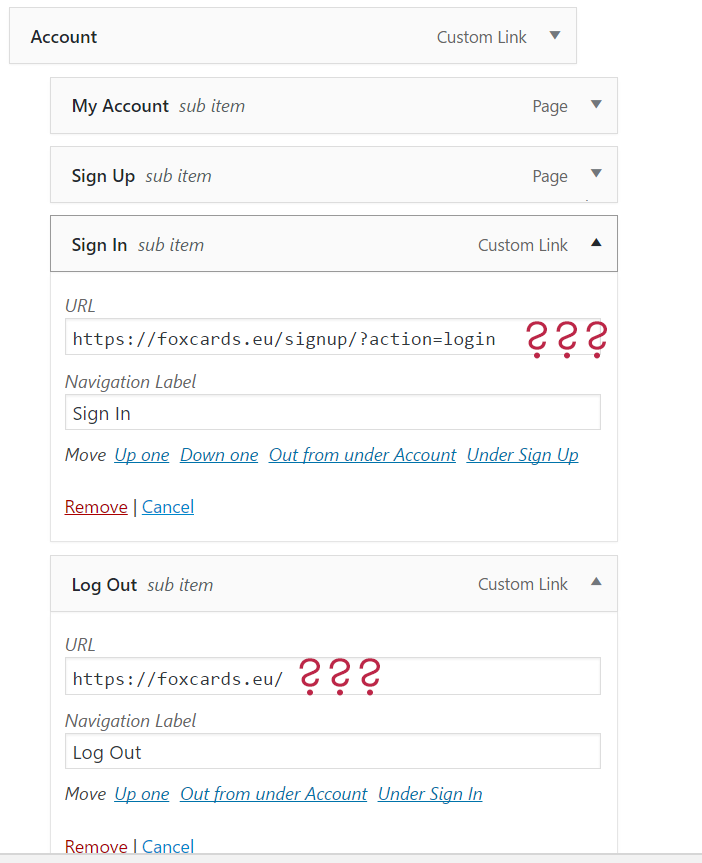702x863 pixels.
Task: Collapse the Sign In sub item arrow
Action: 596,243
